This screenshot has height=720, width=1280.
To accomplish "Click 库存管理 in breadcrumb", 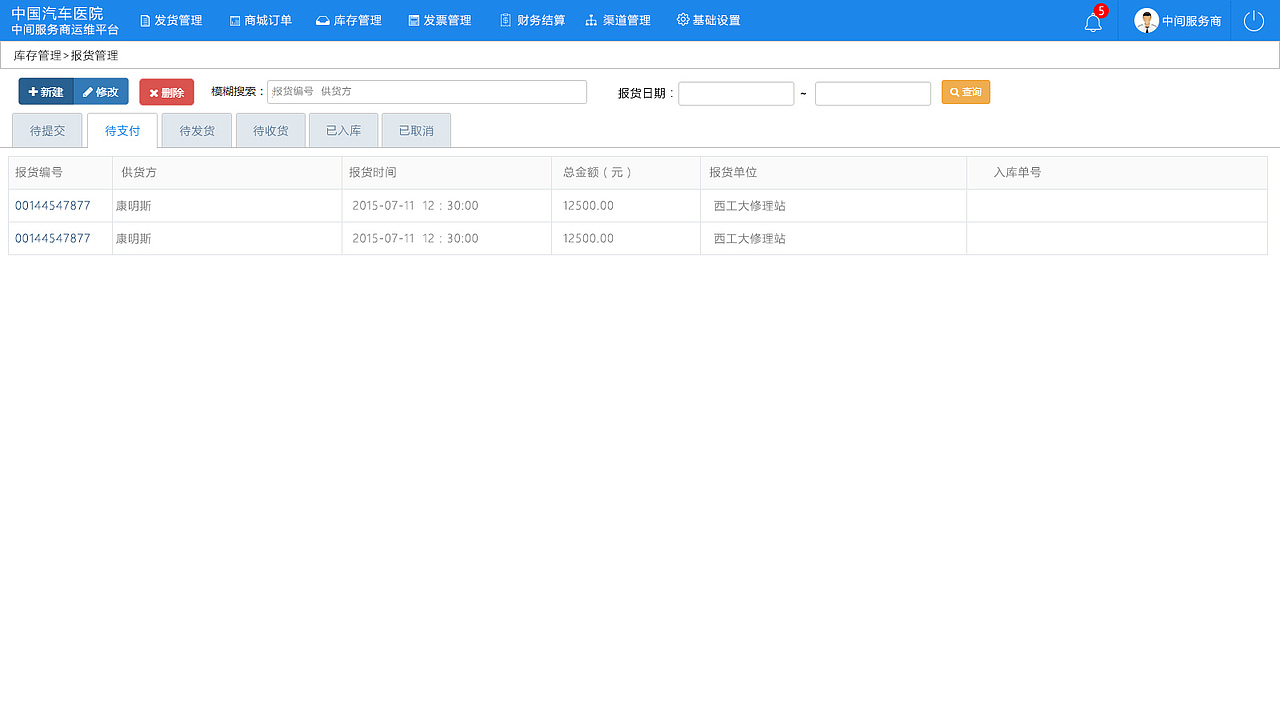I will (x=38, y=56).
